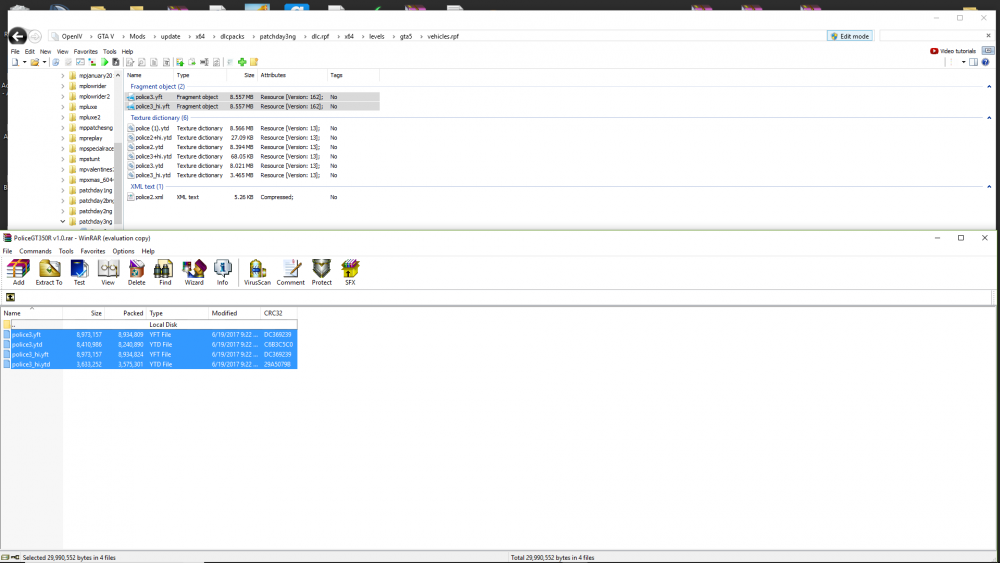
Task: Click the WinRAR Add button
Action: (x=18, y=272)
